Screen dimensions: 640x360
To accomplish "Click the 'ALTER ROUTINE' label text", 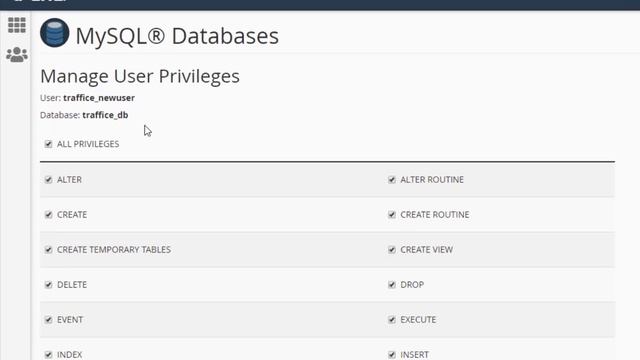I will point(432,180).
